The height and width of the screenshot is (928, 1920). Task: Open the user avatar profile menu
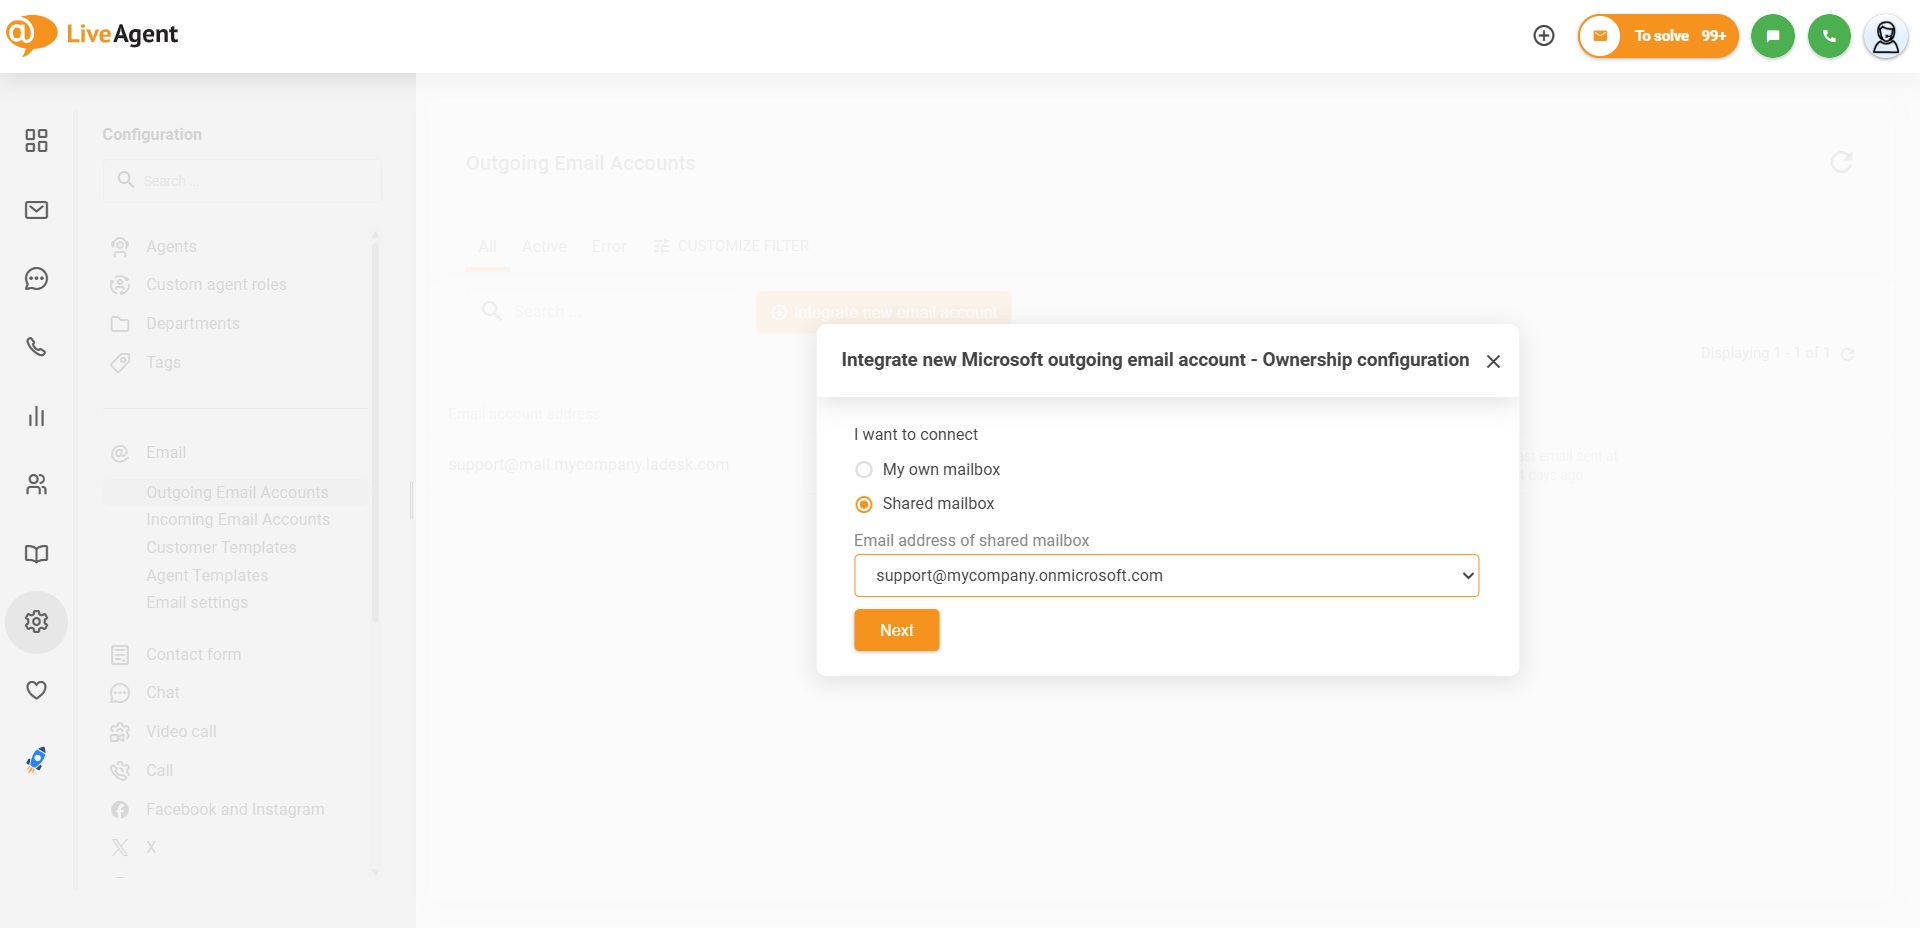click(1886, 37)
